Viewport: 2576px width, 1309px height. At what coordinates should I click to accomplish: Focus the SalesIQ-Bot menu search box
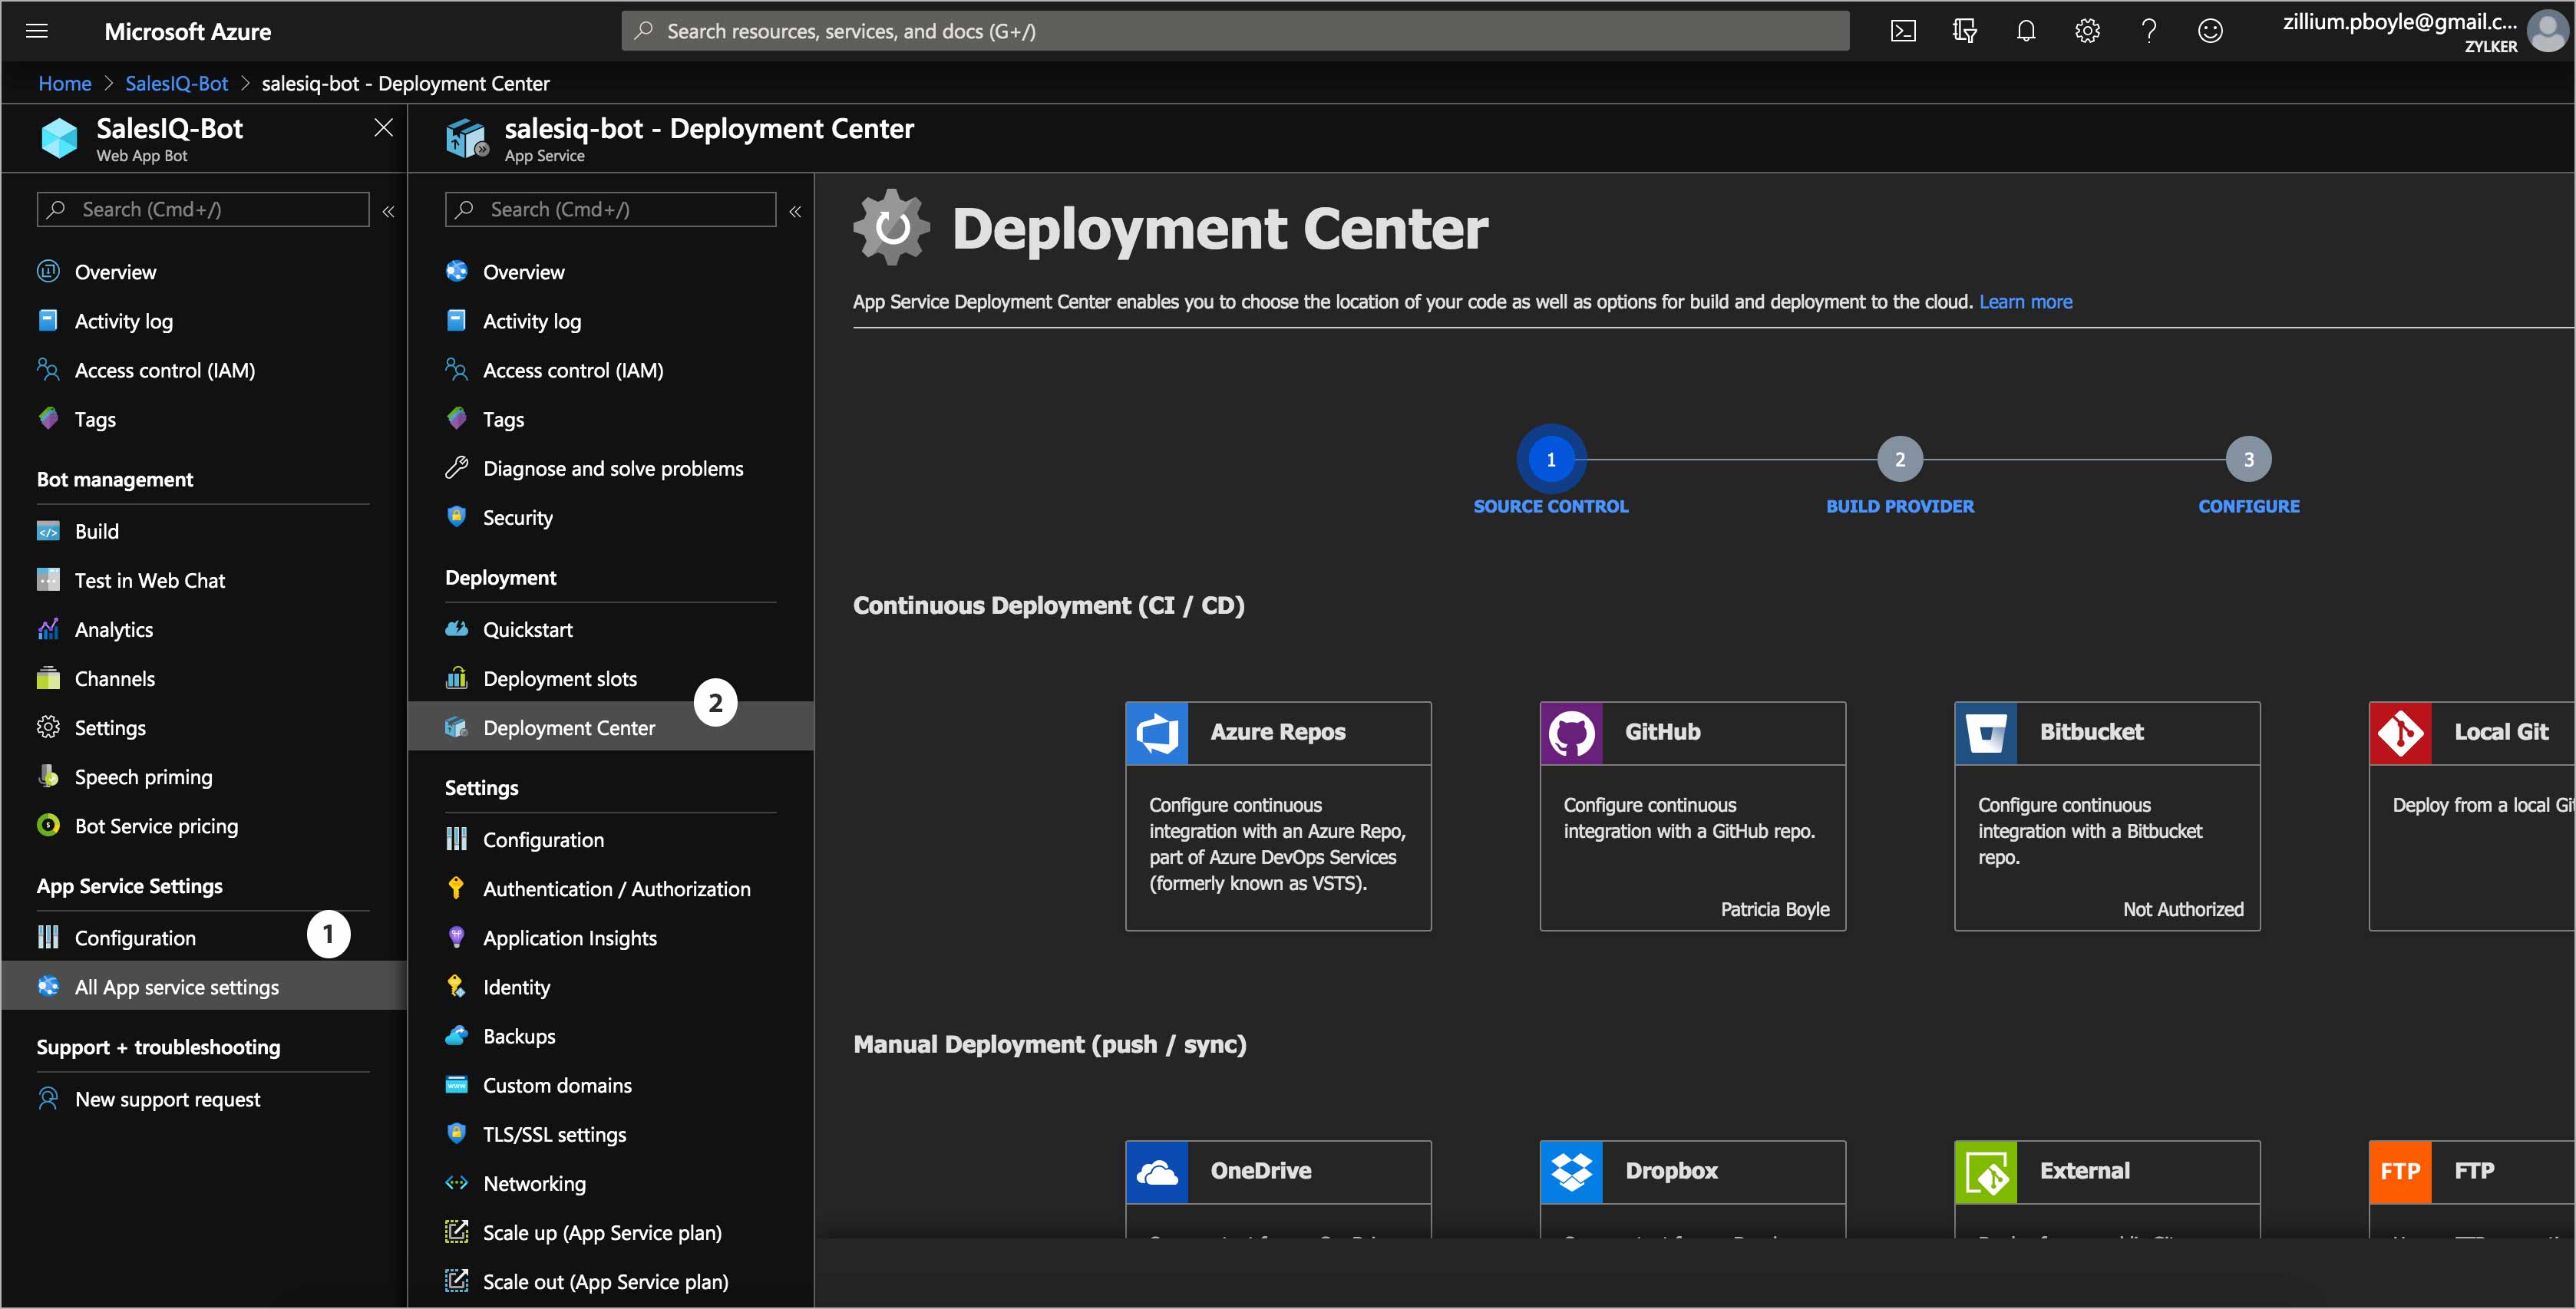pyautogui.click(x=203, y=209)
